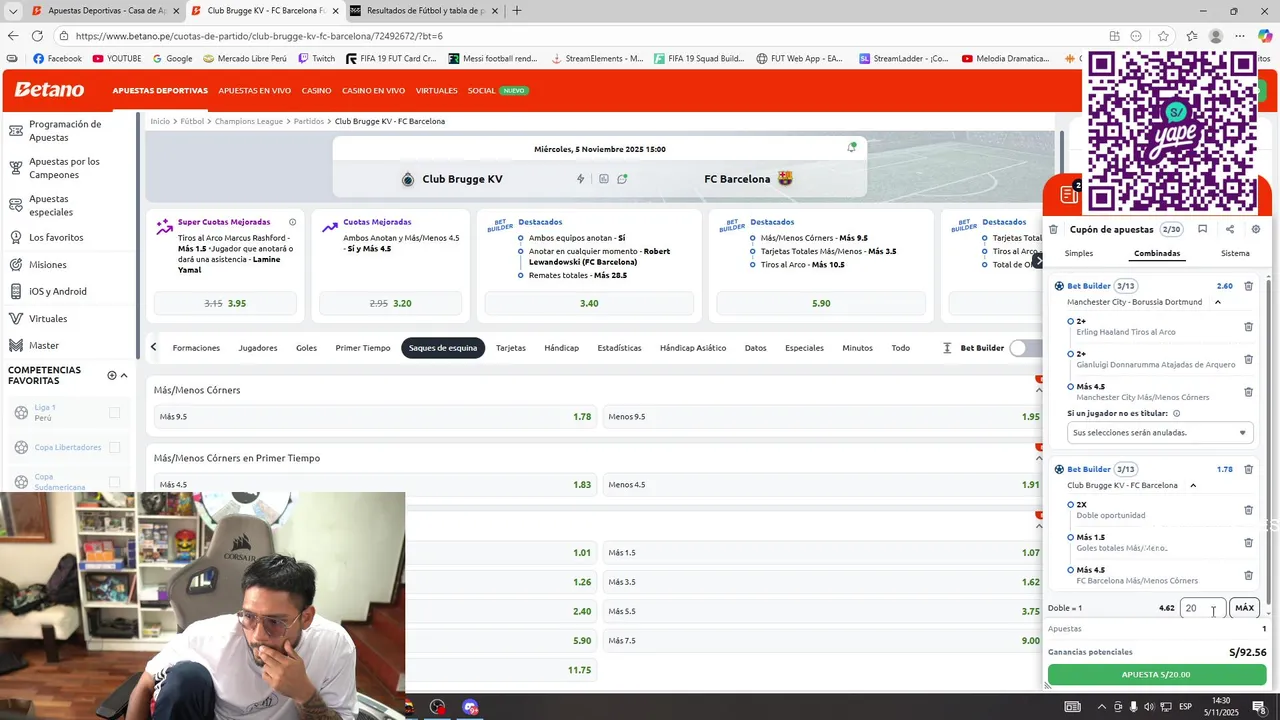Select the Tarjetas market tab
Viewport: 1280px width, 720px height.
pyautogui.click(x=511, y=348)
